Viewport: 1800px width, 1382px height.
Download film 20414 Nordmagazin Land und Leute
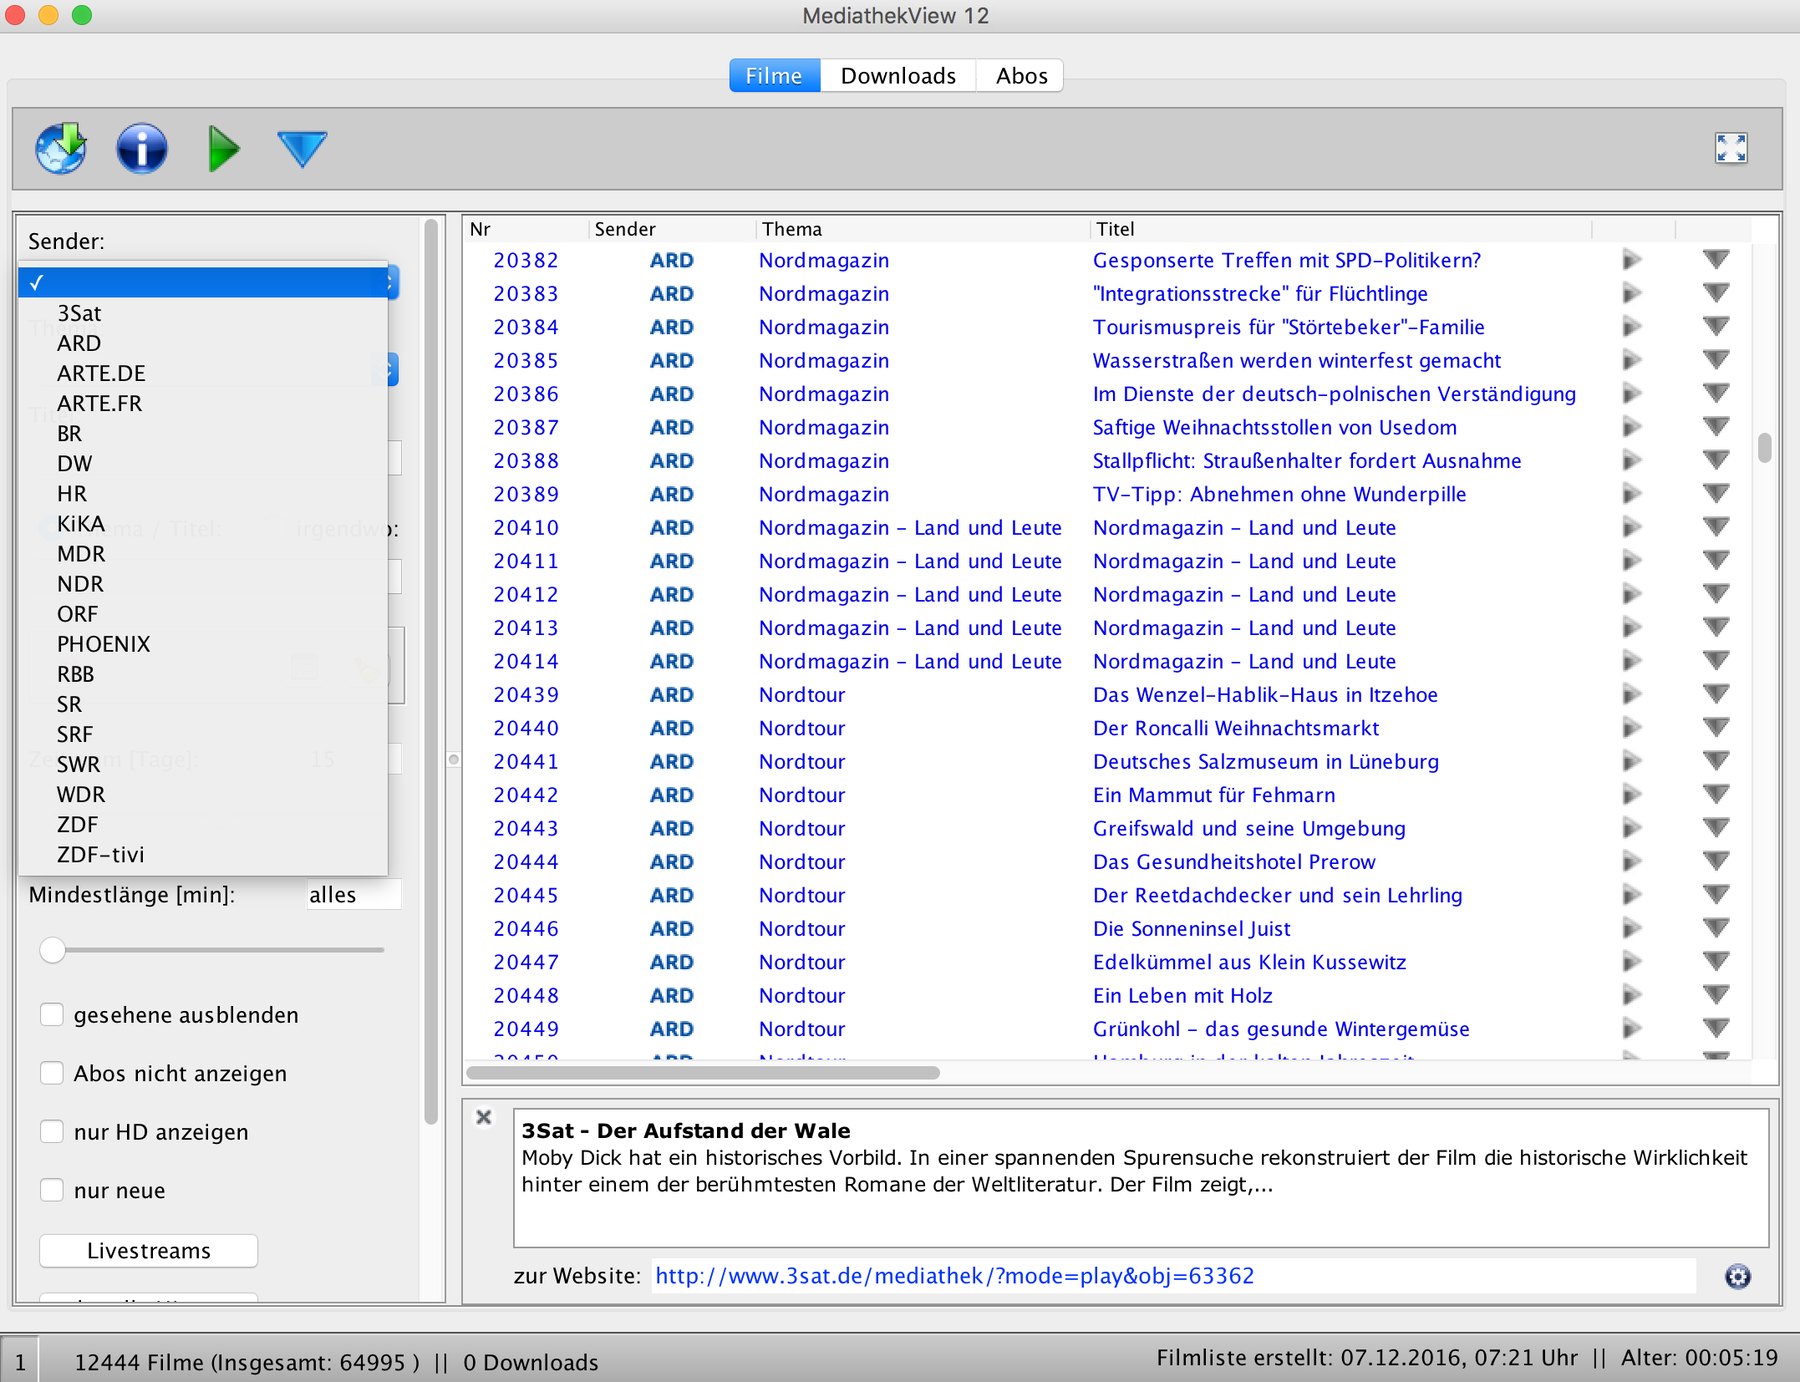pos(1716,661)
